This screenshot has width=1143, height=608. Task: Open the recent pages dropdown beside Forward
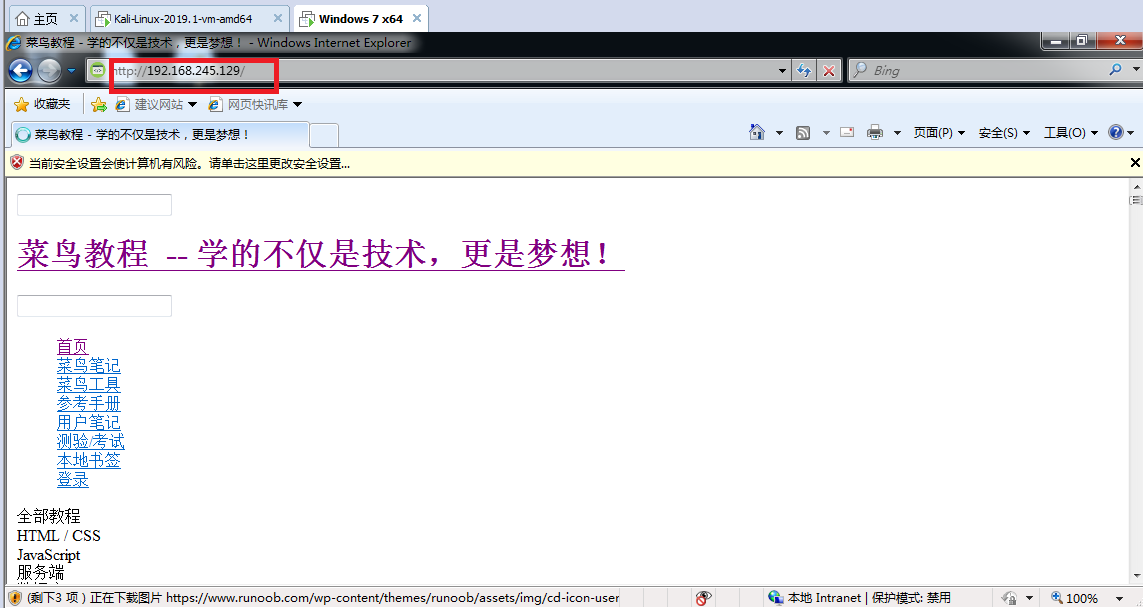pos(71,71)
